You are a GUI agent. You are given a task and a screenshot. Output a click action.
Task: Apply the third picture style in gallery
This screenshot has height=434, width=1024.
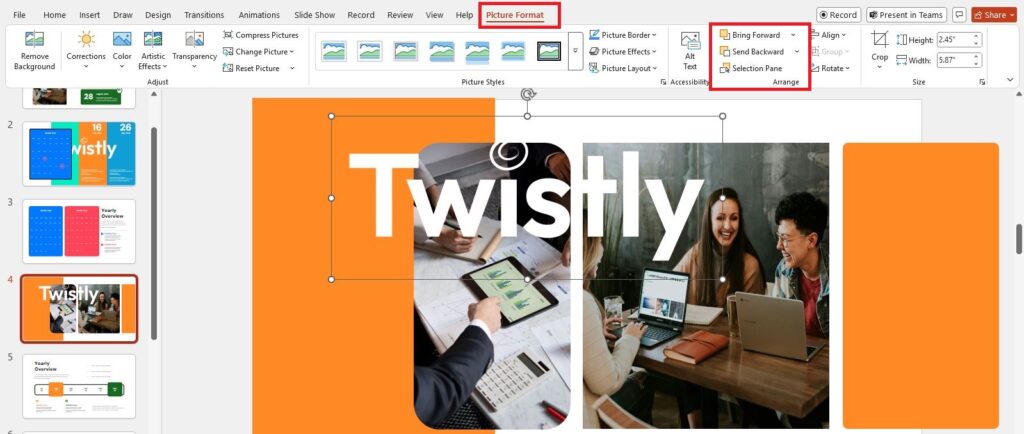coord(406,51)
